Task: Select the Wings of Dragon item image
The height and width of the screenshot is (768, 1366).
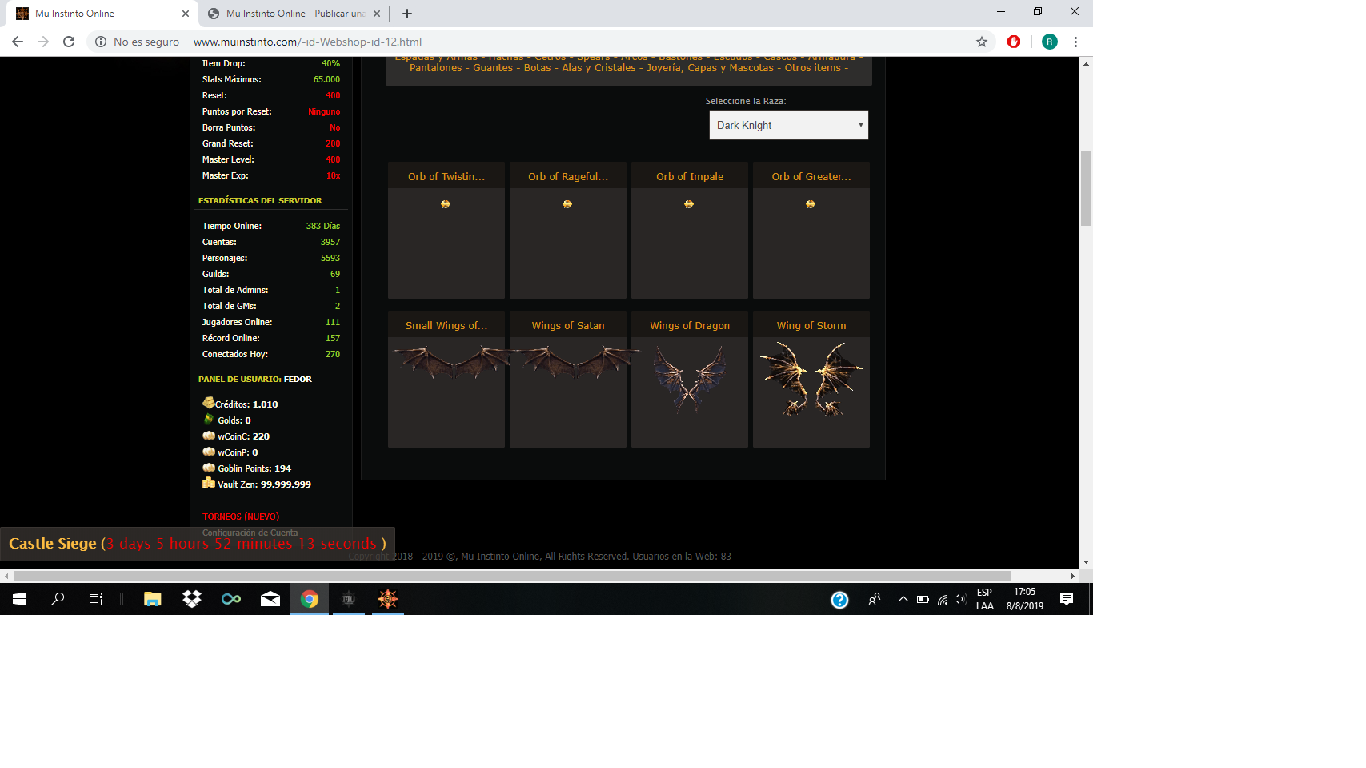Action: (689, 378)
